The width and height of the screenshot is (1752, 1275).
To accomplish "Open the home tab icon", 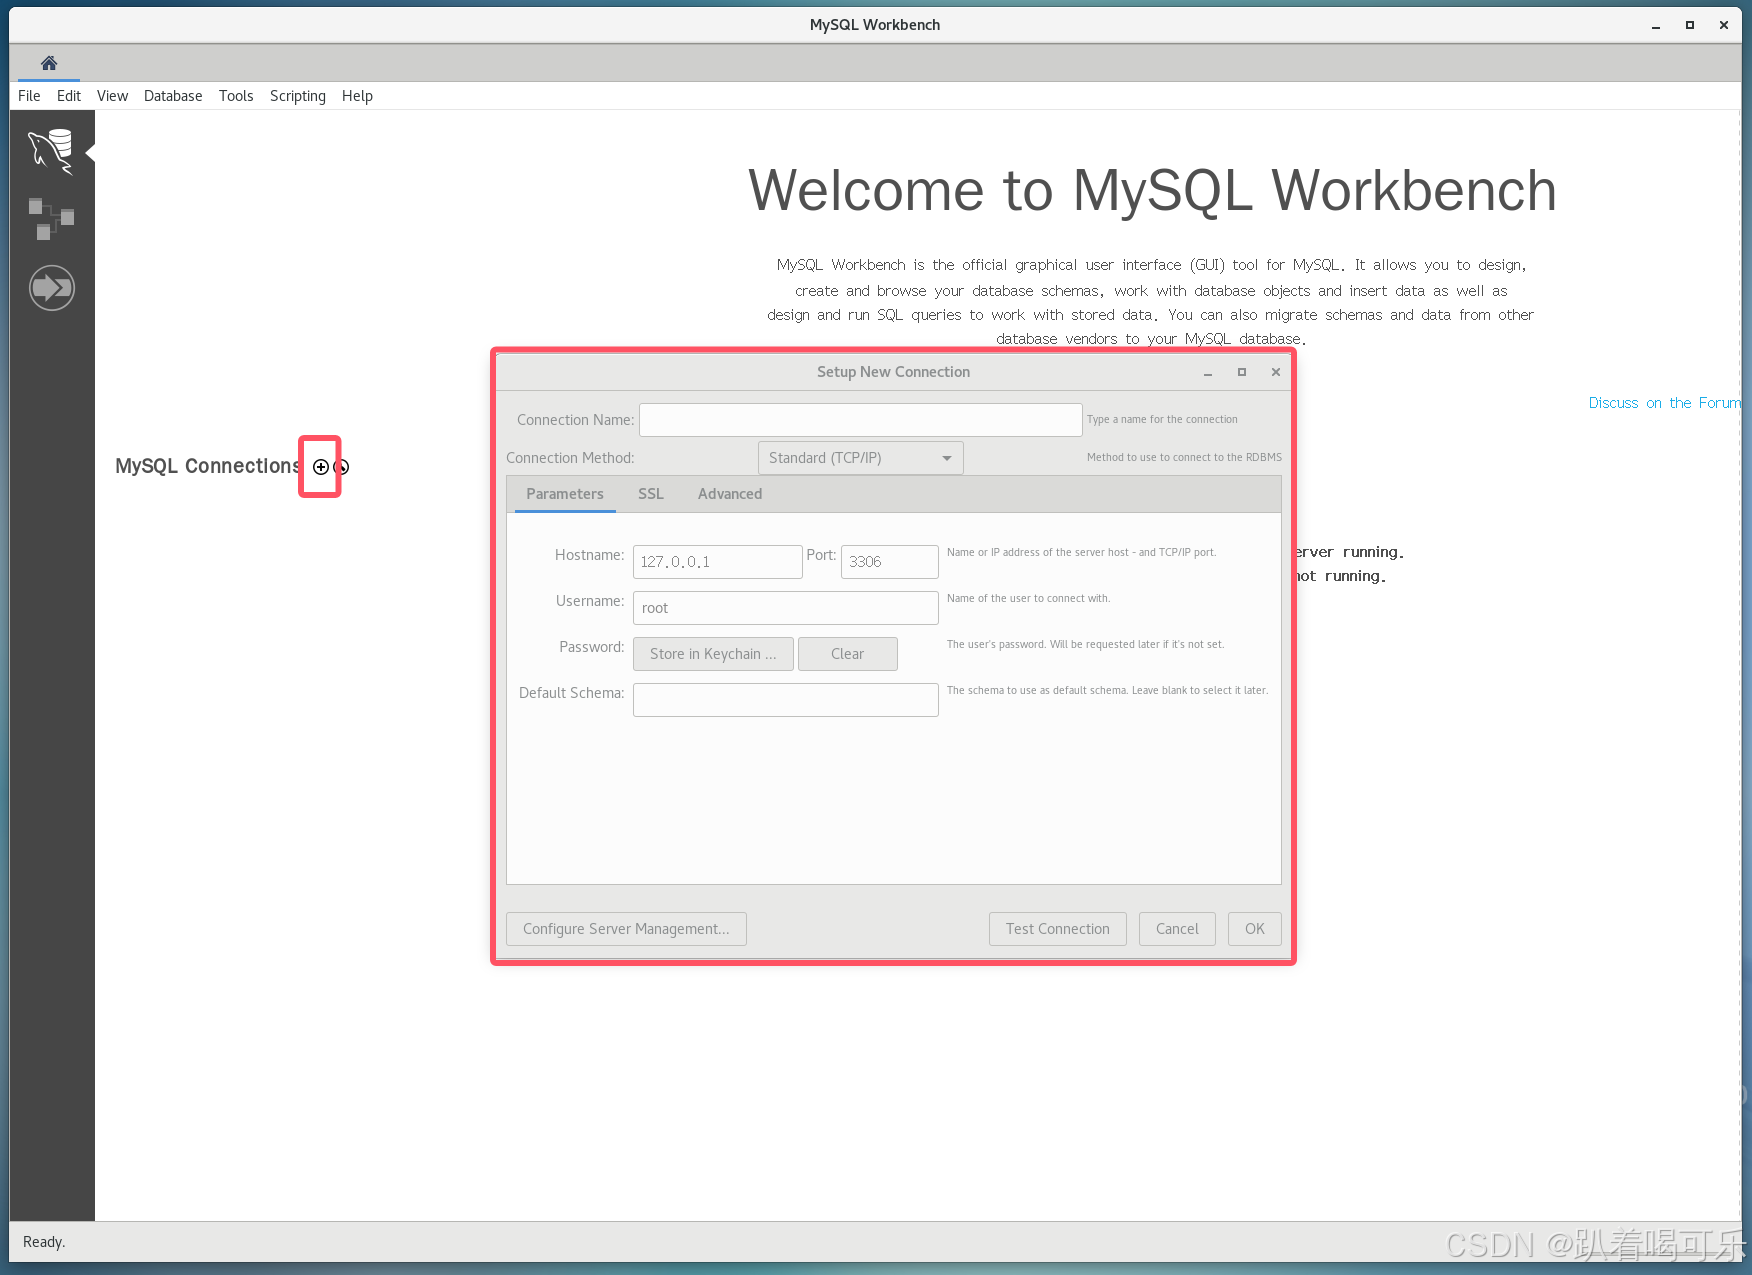I will tap(49, 63).
